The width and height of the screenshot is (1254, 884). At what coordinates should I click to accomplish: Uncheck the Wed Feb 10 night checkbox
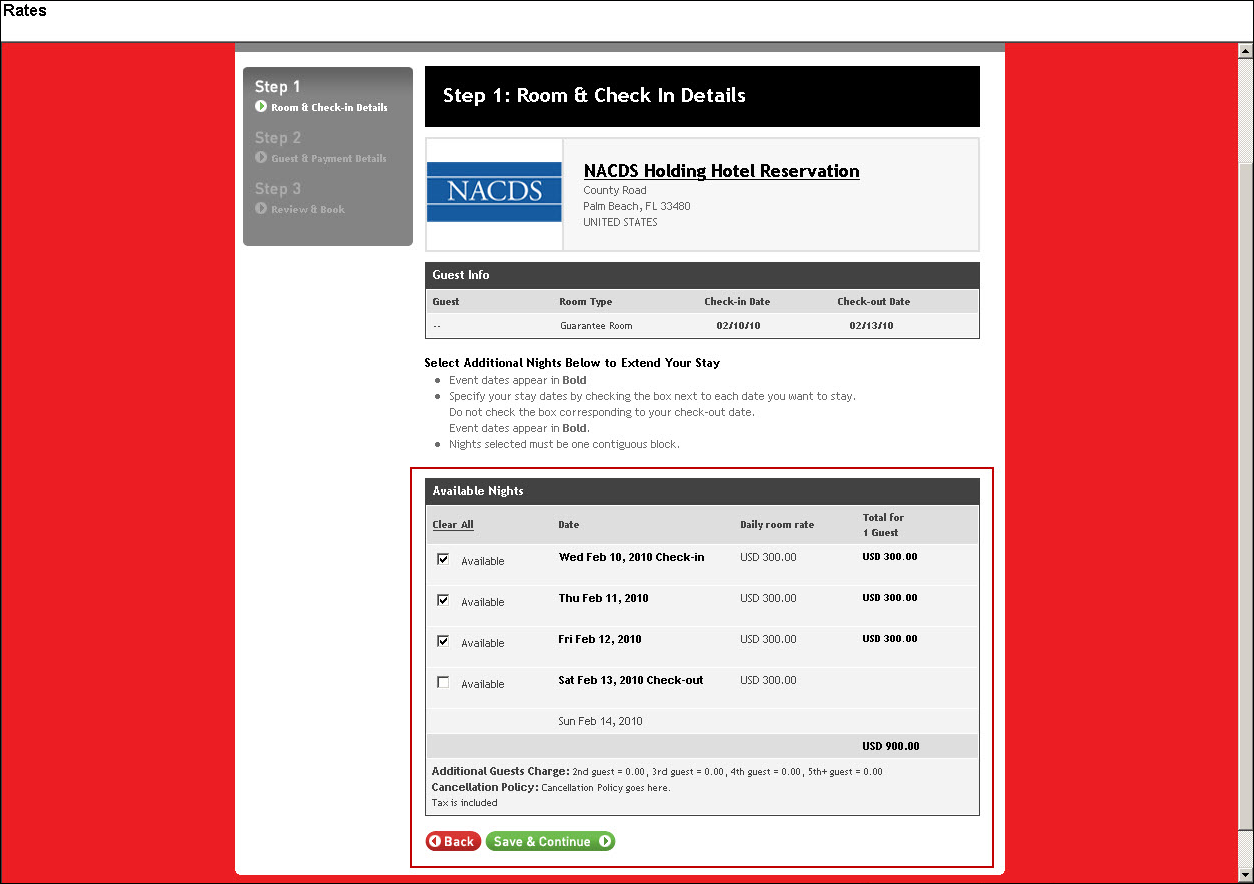coord(443,560)
